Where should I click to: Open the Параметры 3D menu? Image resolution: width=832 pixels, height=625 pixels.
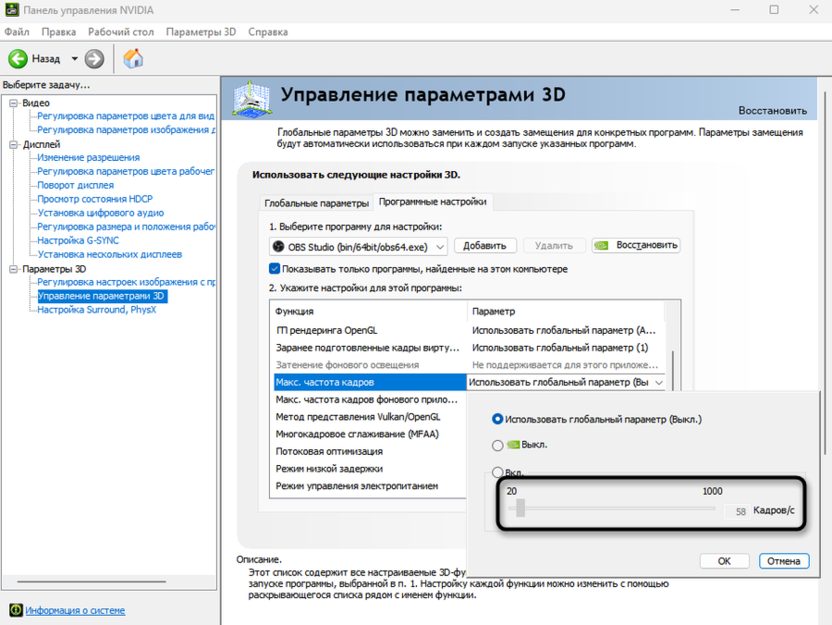point(201,32)
